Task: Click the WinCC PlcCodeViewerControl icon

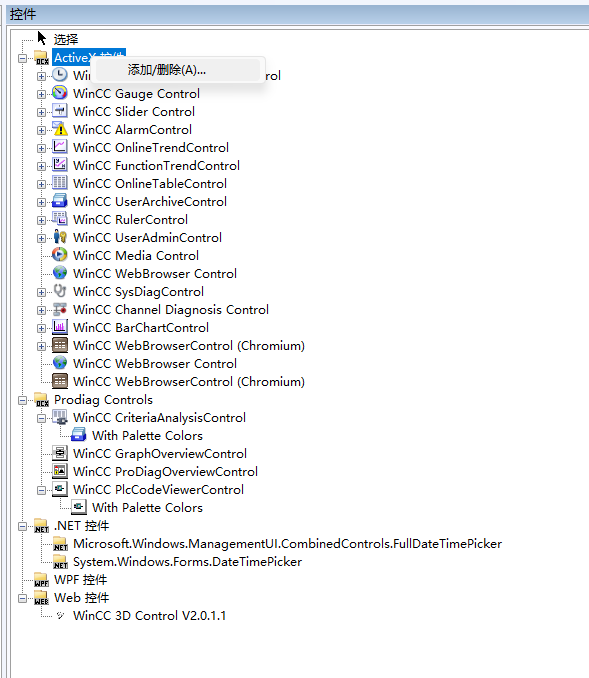Action: click(60, 489)
